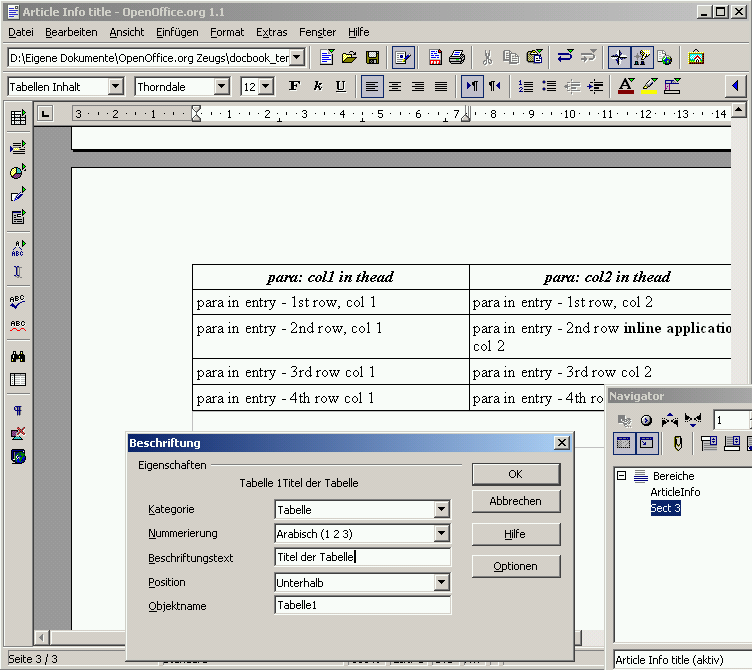Toggle nonprinting characters in left sidebar

tap(17, 410)
